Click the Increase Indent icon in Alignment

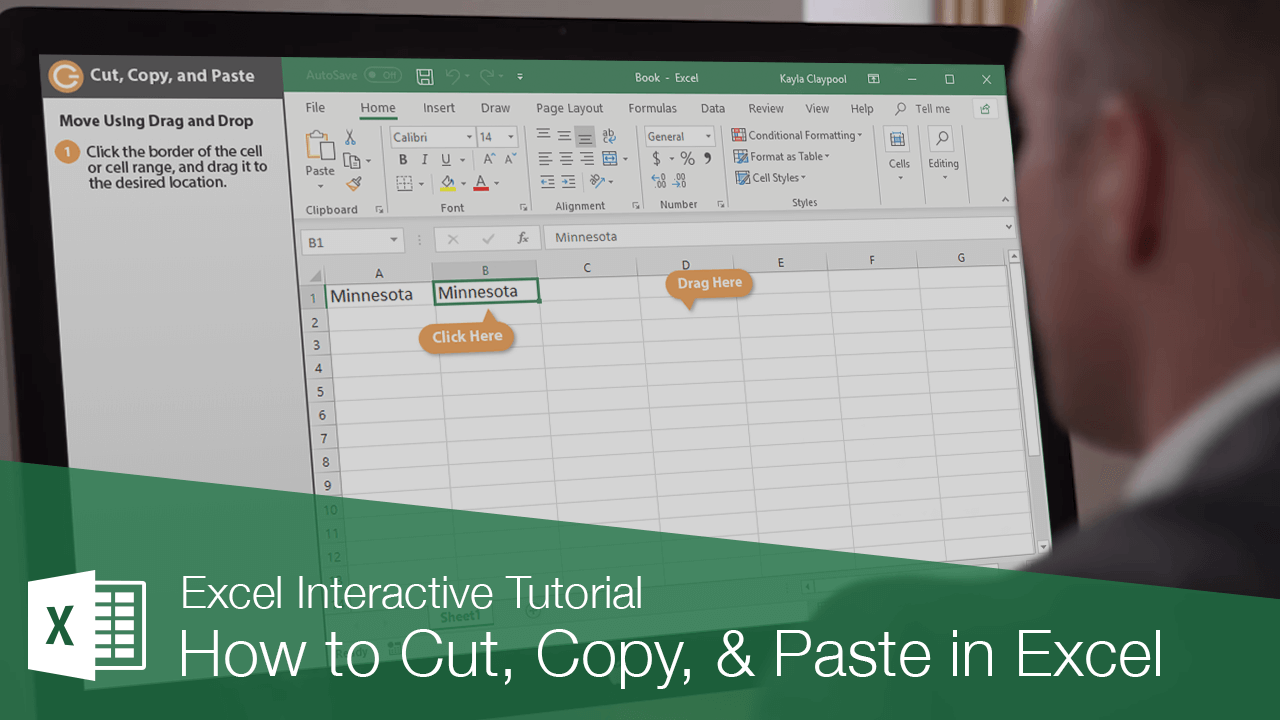(x=566, y=182)
